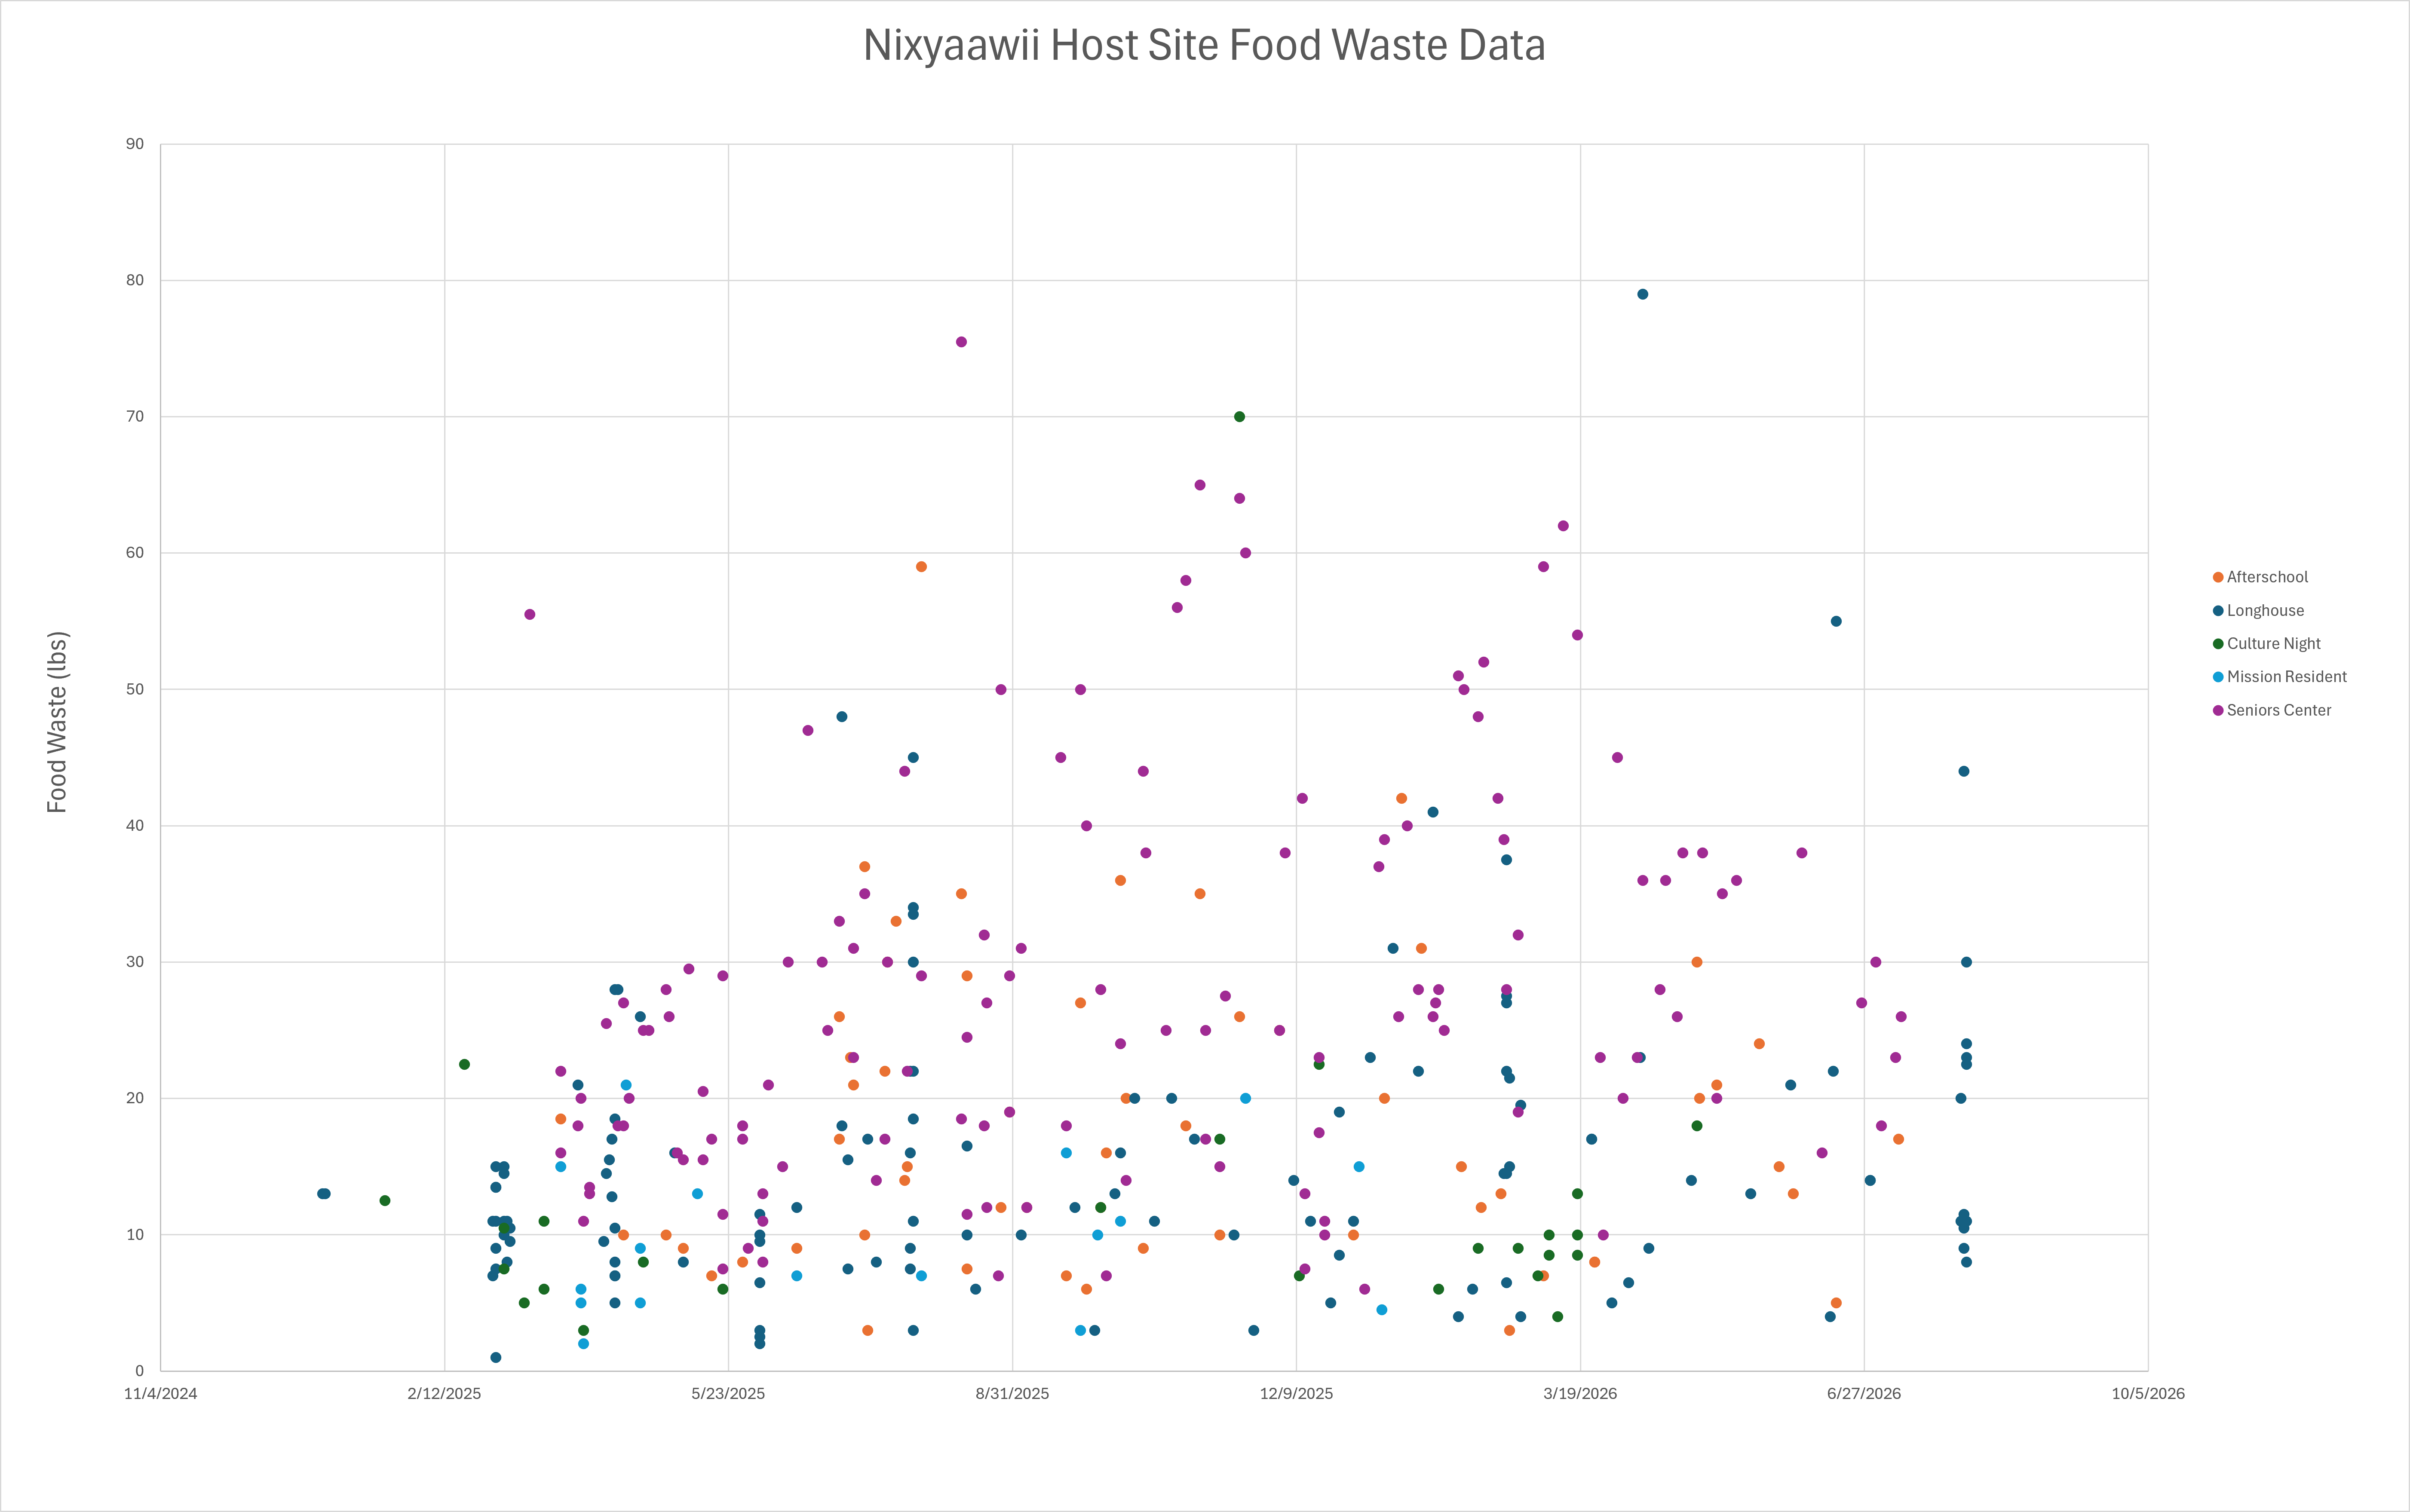
Task: Select the Longhouse point at 55 lbs
Action: coord(1836,621)
